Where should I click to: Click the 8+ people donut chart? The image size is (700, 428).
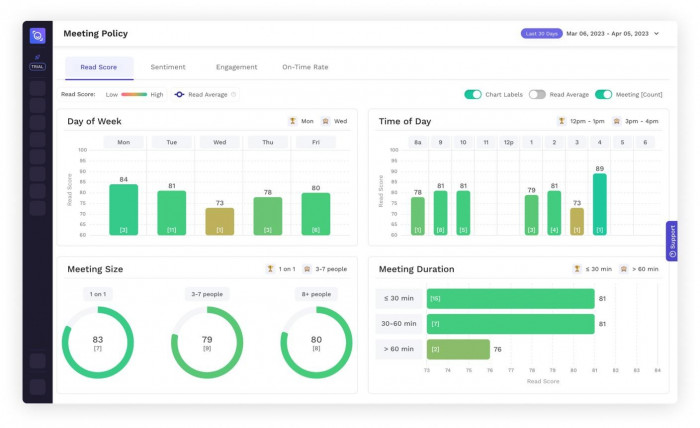tap(316, 343)
